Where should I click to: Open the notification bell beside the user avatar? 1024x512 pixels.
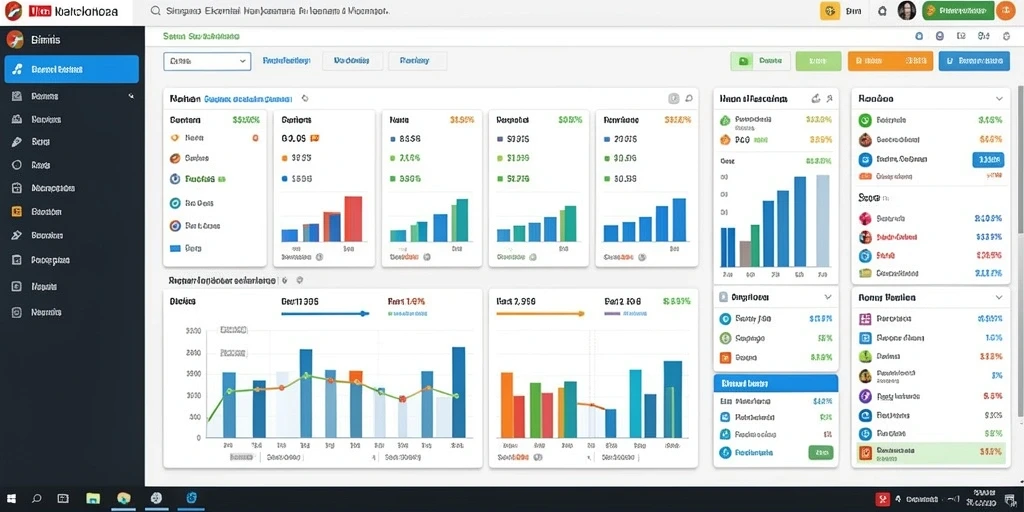tap(882, 11)
